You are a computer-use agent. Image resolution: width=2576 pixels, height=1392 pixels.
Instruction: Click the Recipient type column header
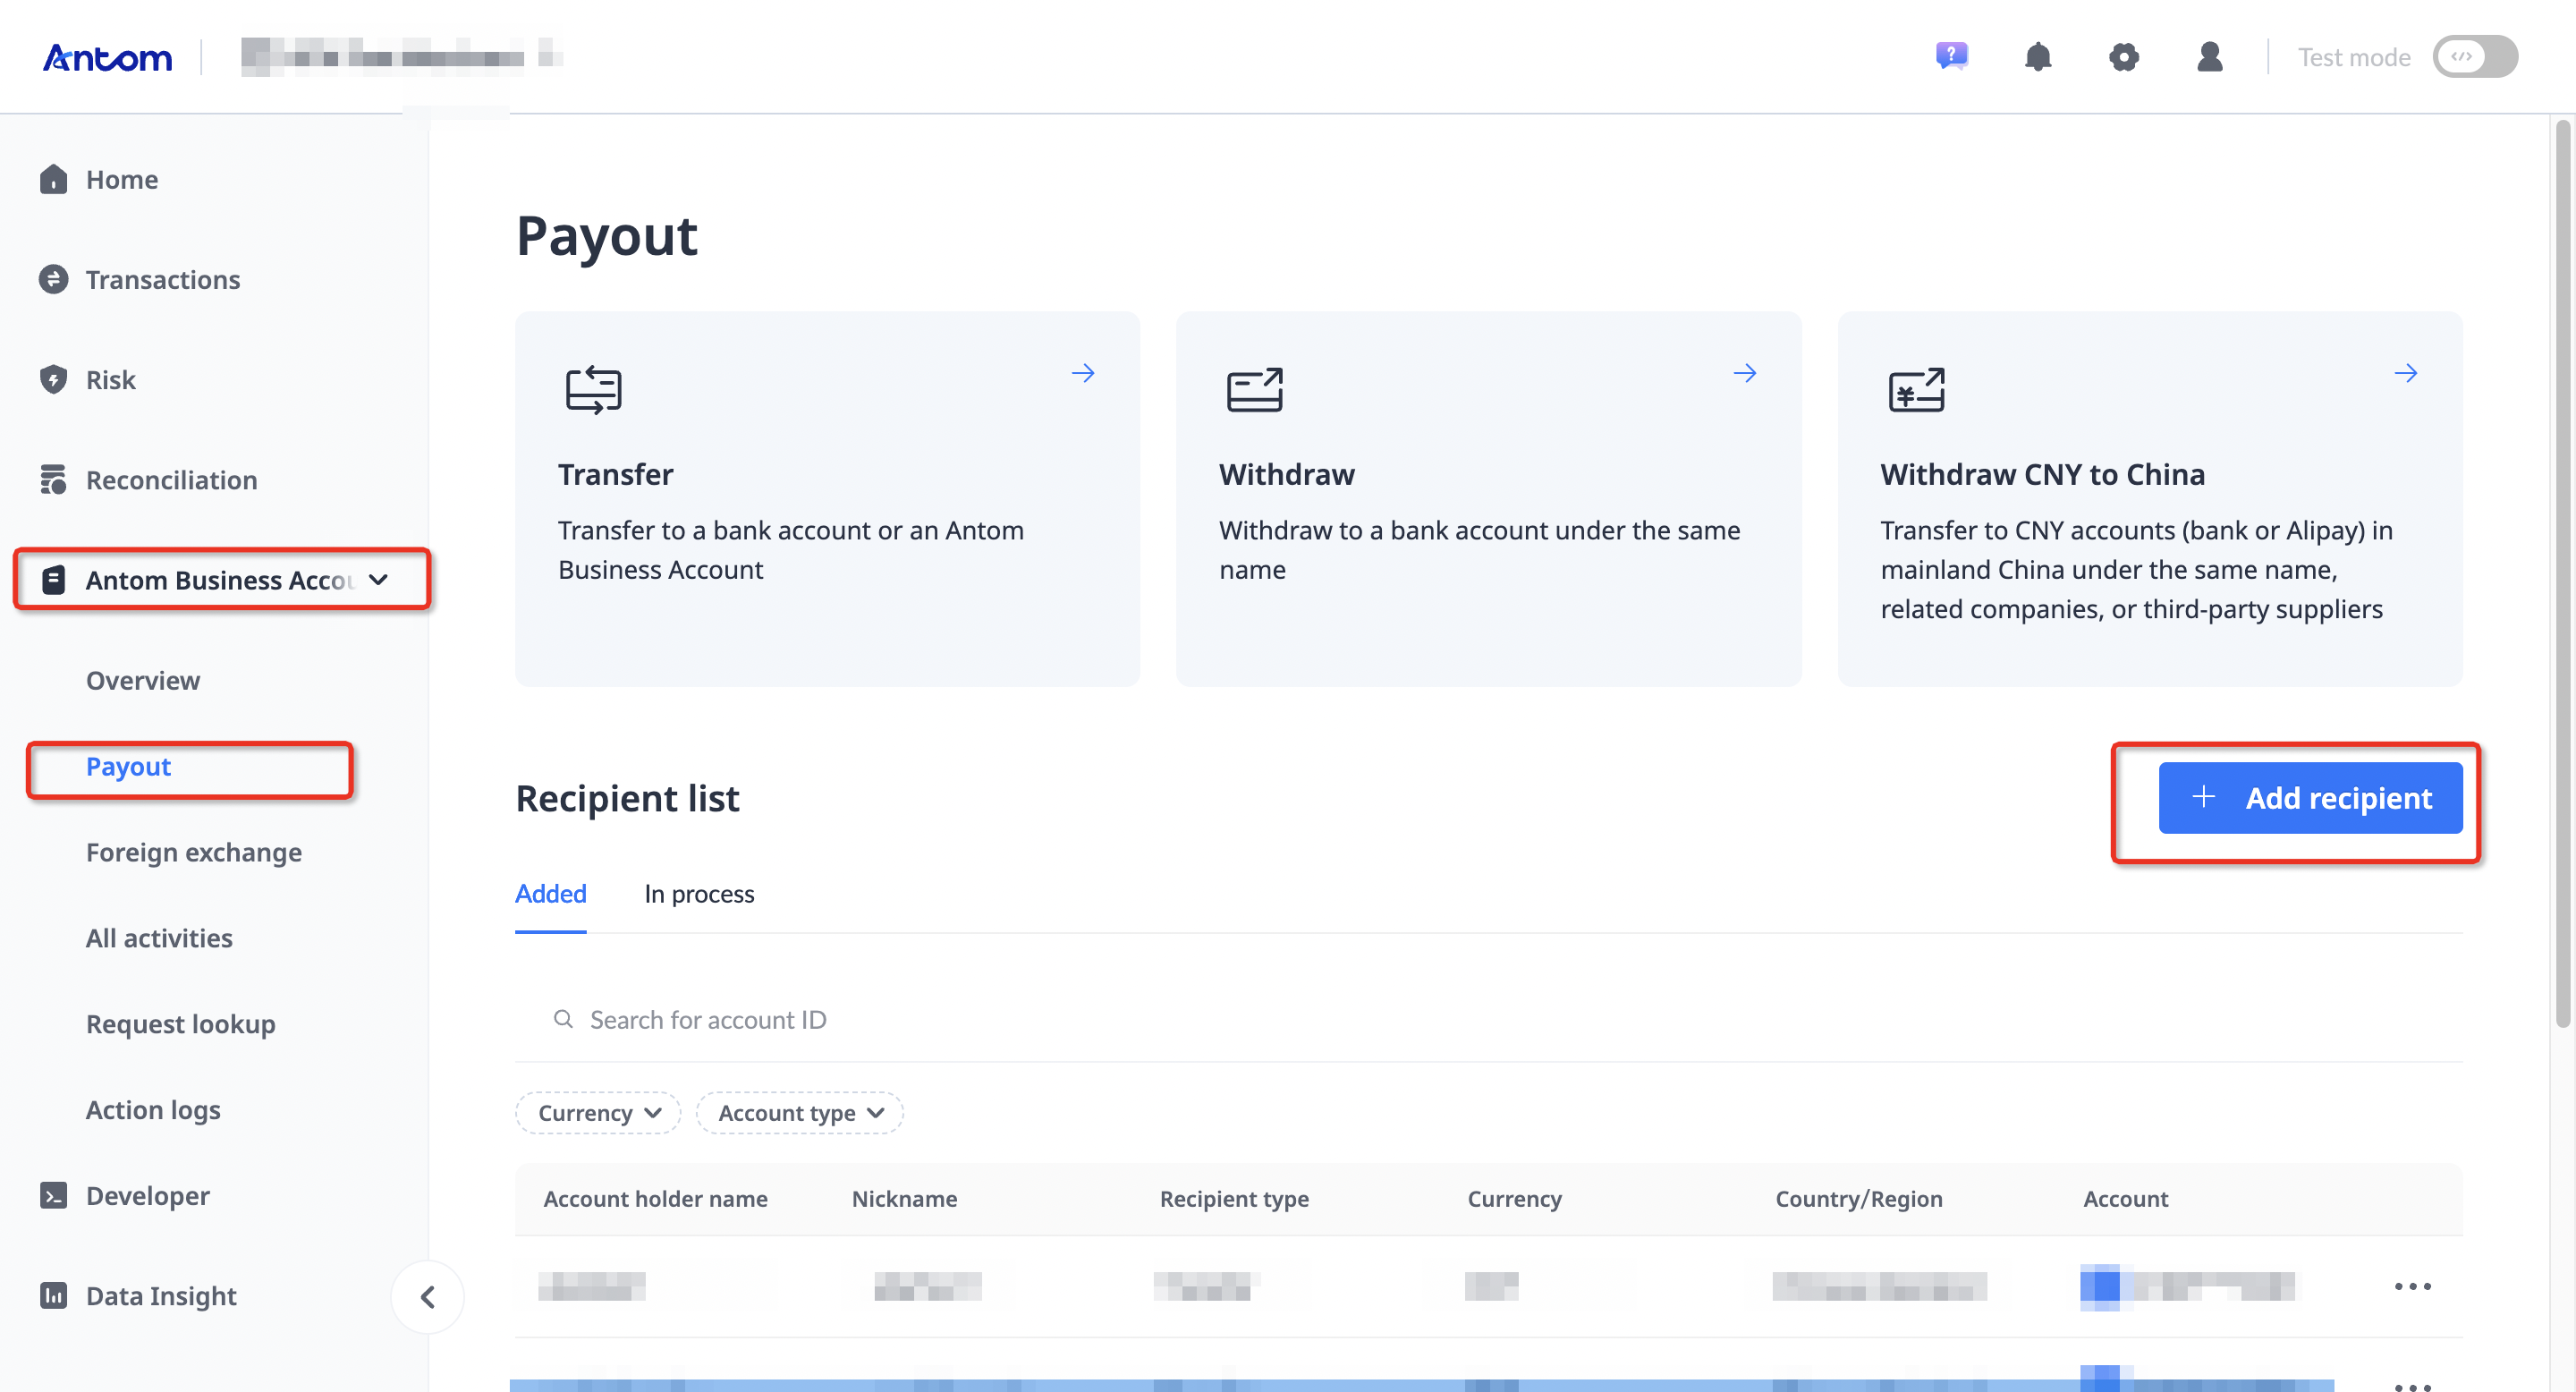coord(1234,1198)
